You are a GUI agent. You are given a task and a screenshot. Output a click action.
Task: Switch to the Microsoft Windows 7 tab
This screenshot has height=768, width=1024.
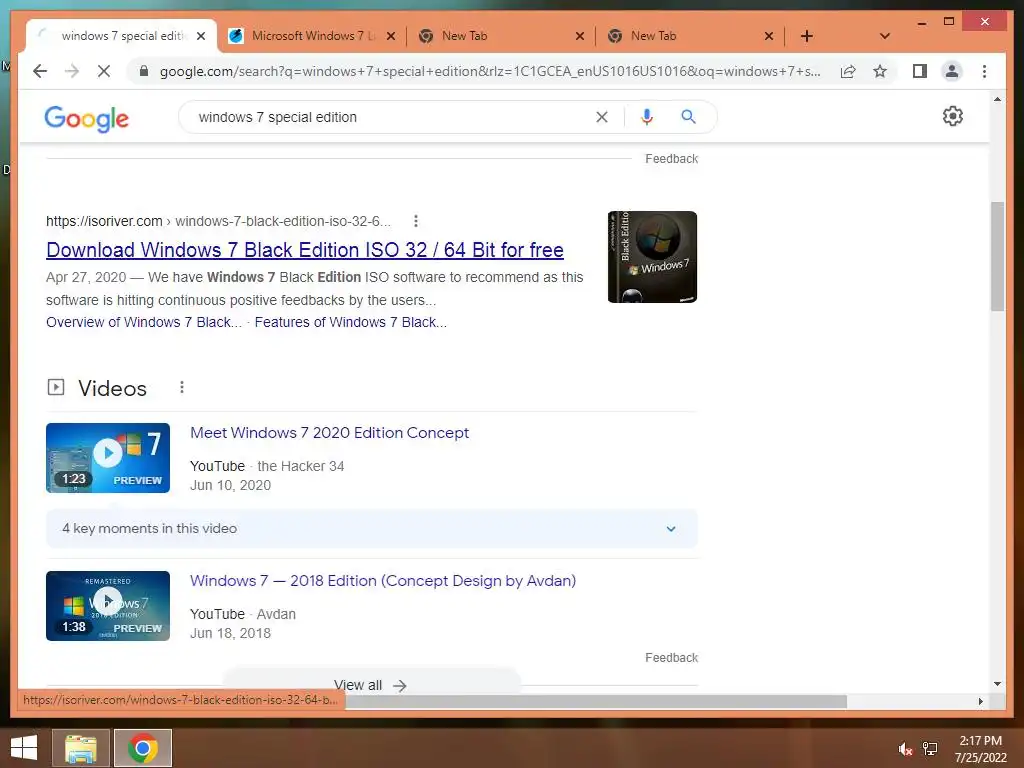tap(311, 36)
